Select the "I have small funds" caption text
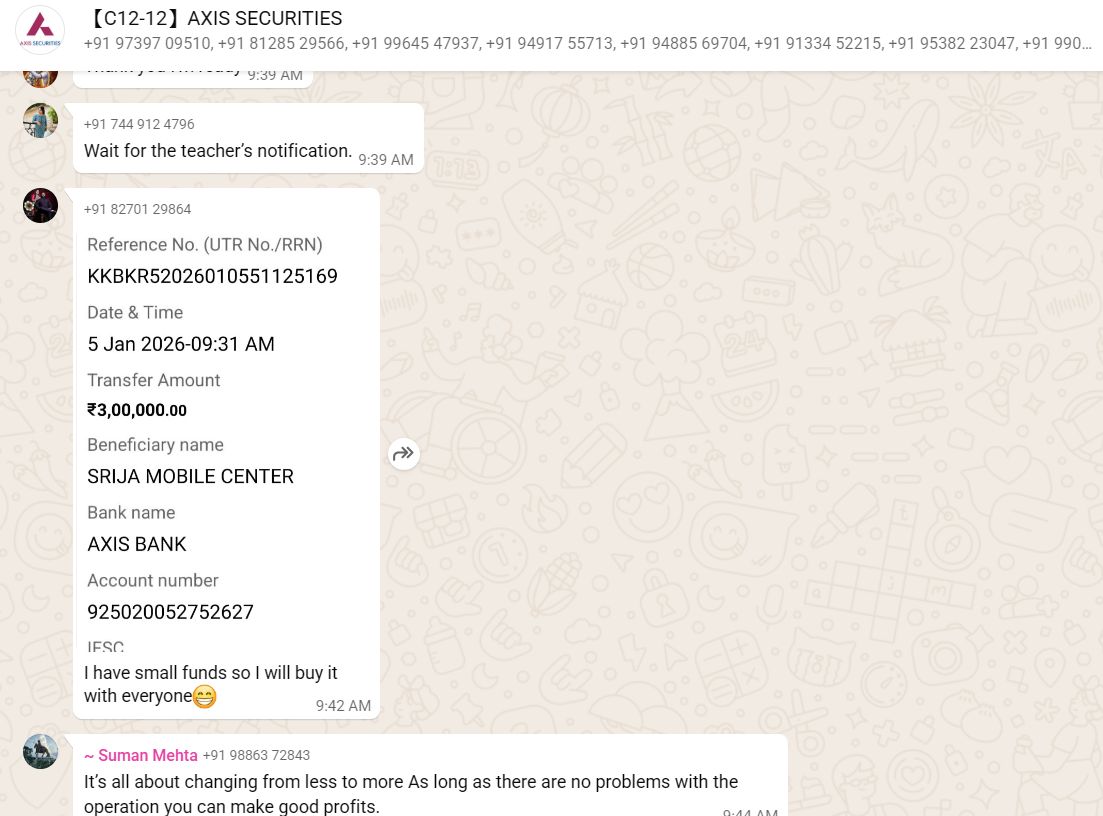Image resolution: width=1103 pixels, height=816 pixels. [210, 684]
